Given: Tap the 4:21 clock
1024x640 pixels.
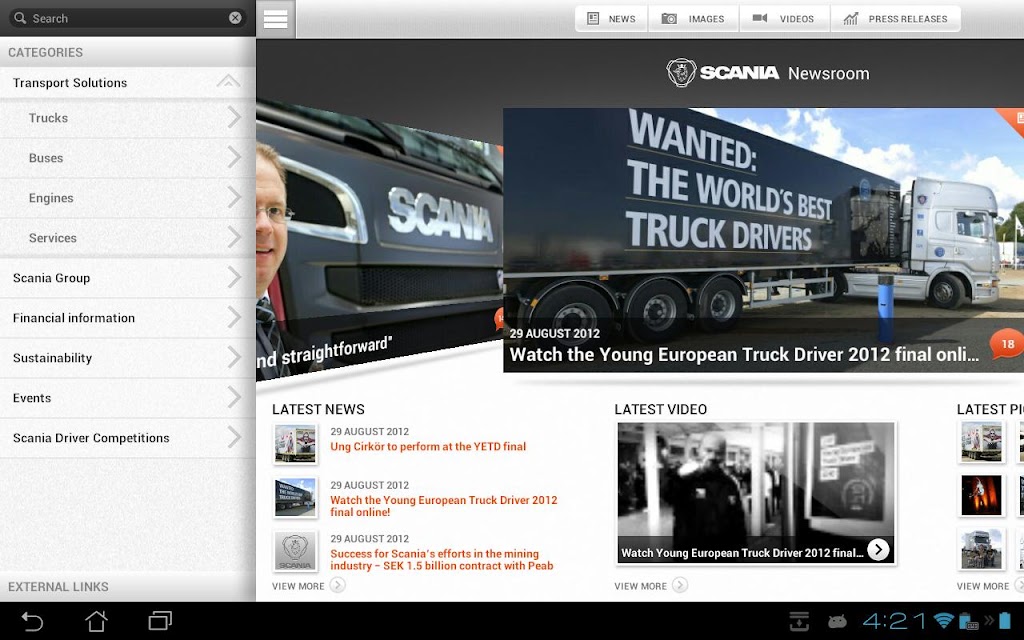Looking at the screenshot, I should pyautogui.click(x=894, y=620).
